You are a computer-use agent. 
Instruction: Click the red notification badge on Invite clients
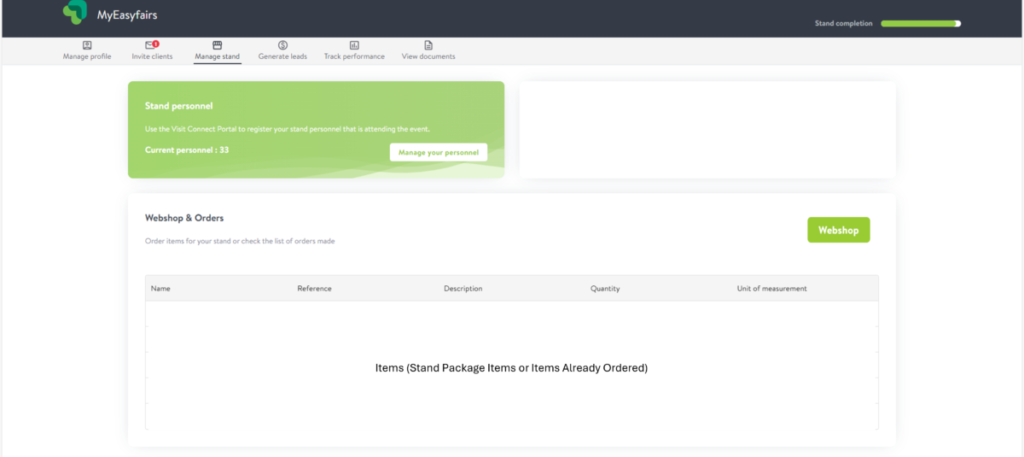click(x=156, y=43)
